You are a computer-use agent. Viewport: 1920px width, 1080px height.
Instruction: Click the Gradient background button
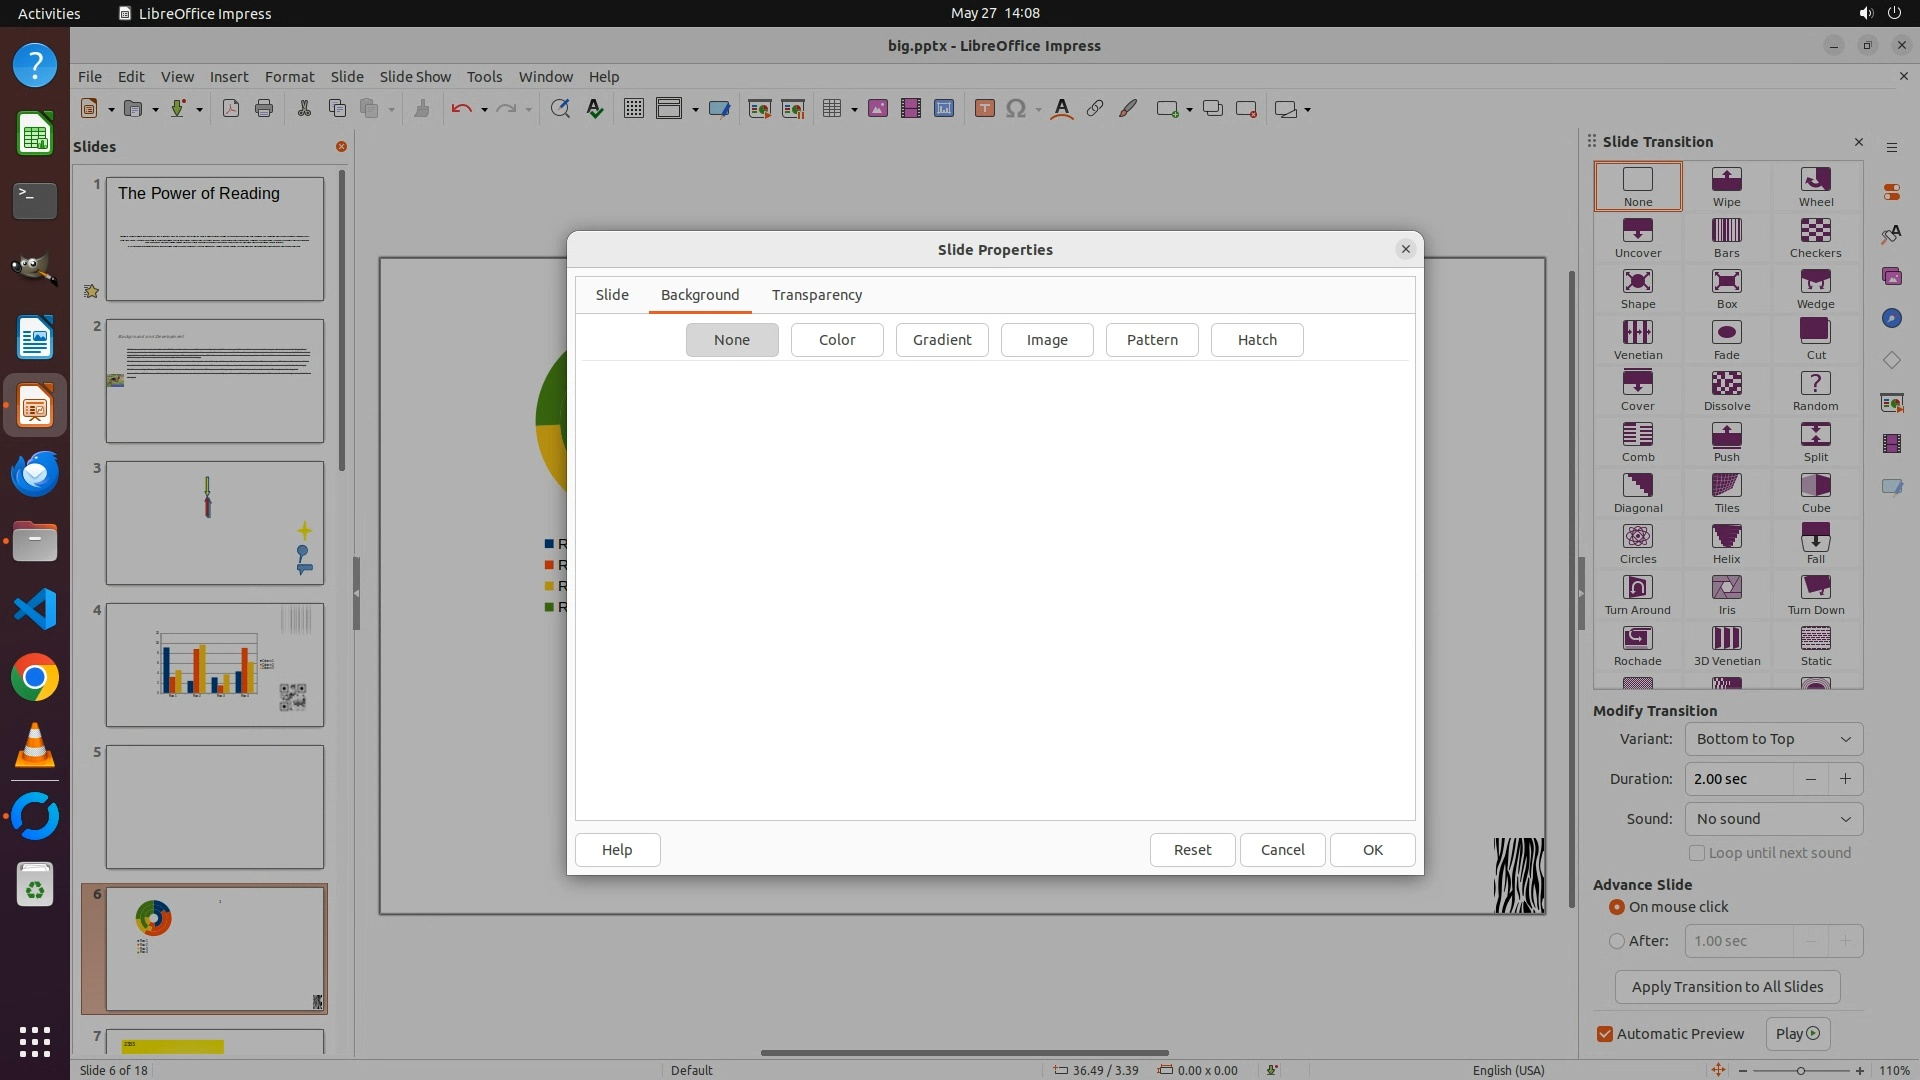click(941, 340)
